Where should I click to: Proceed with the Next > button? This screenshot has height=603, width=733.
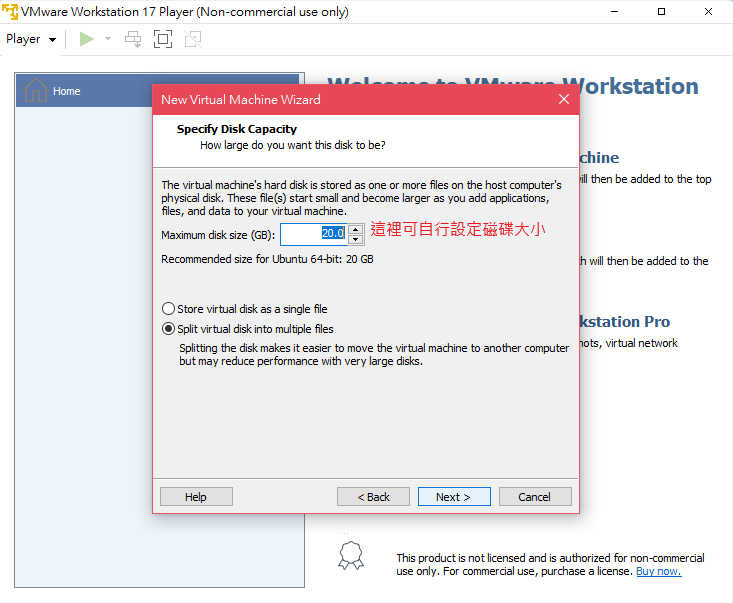454,496
